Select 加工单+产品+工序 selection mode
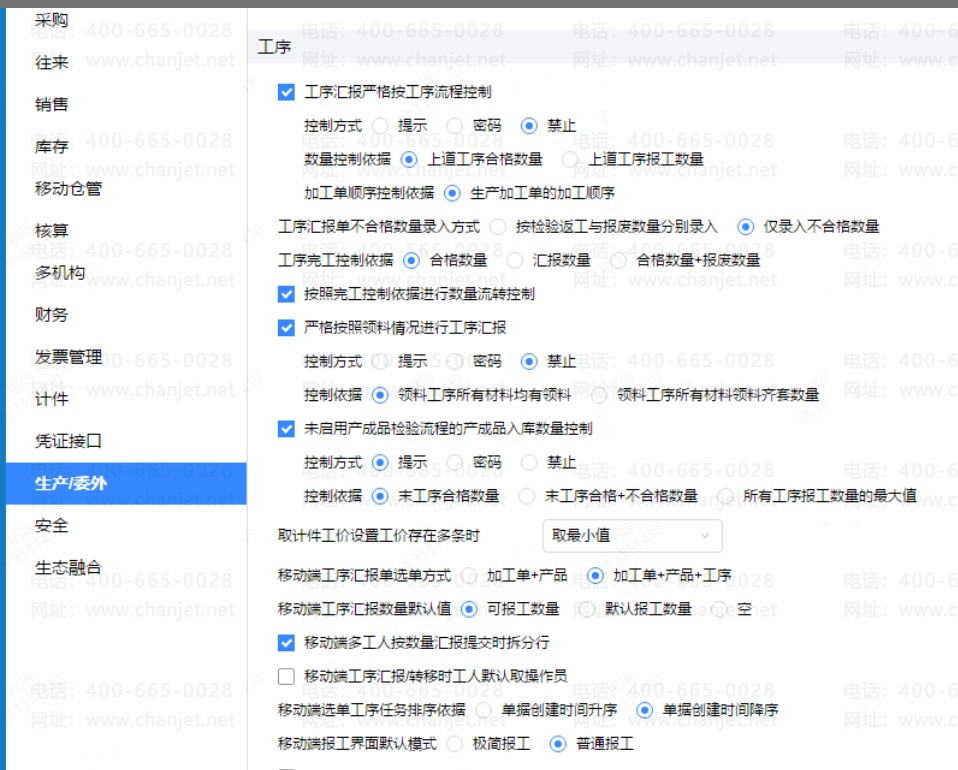The image size is (958, 770). [595, 576]
